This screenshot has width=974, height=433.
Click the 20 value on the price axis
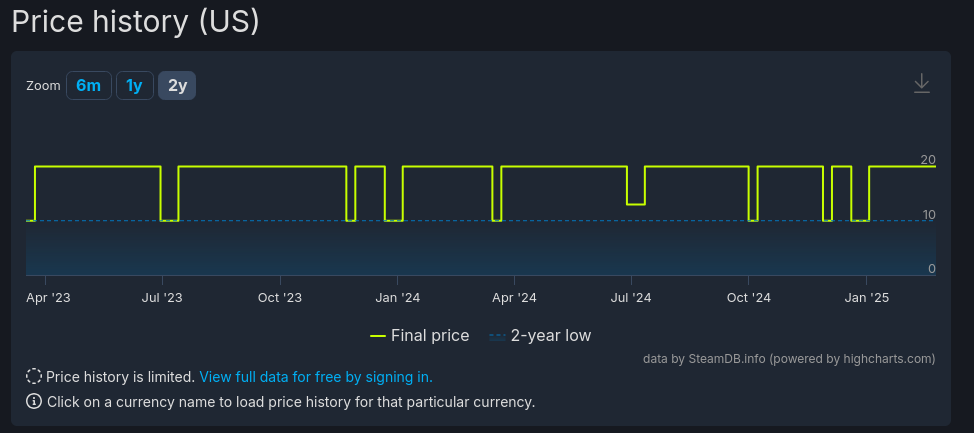[x=928, y=160]
